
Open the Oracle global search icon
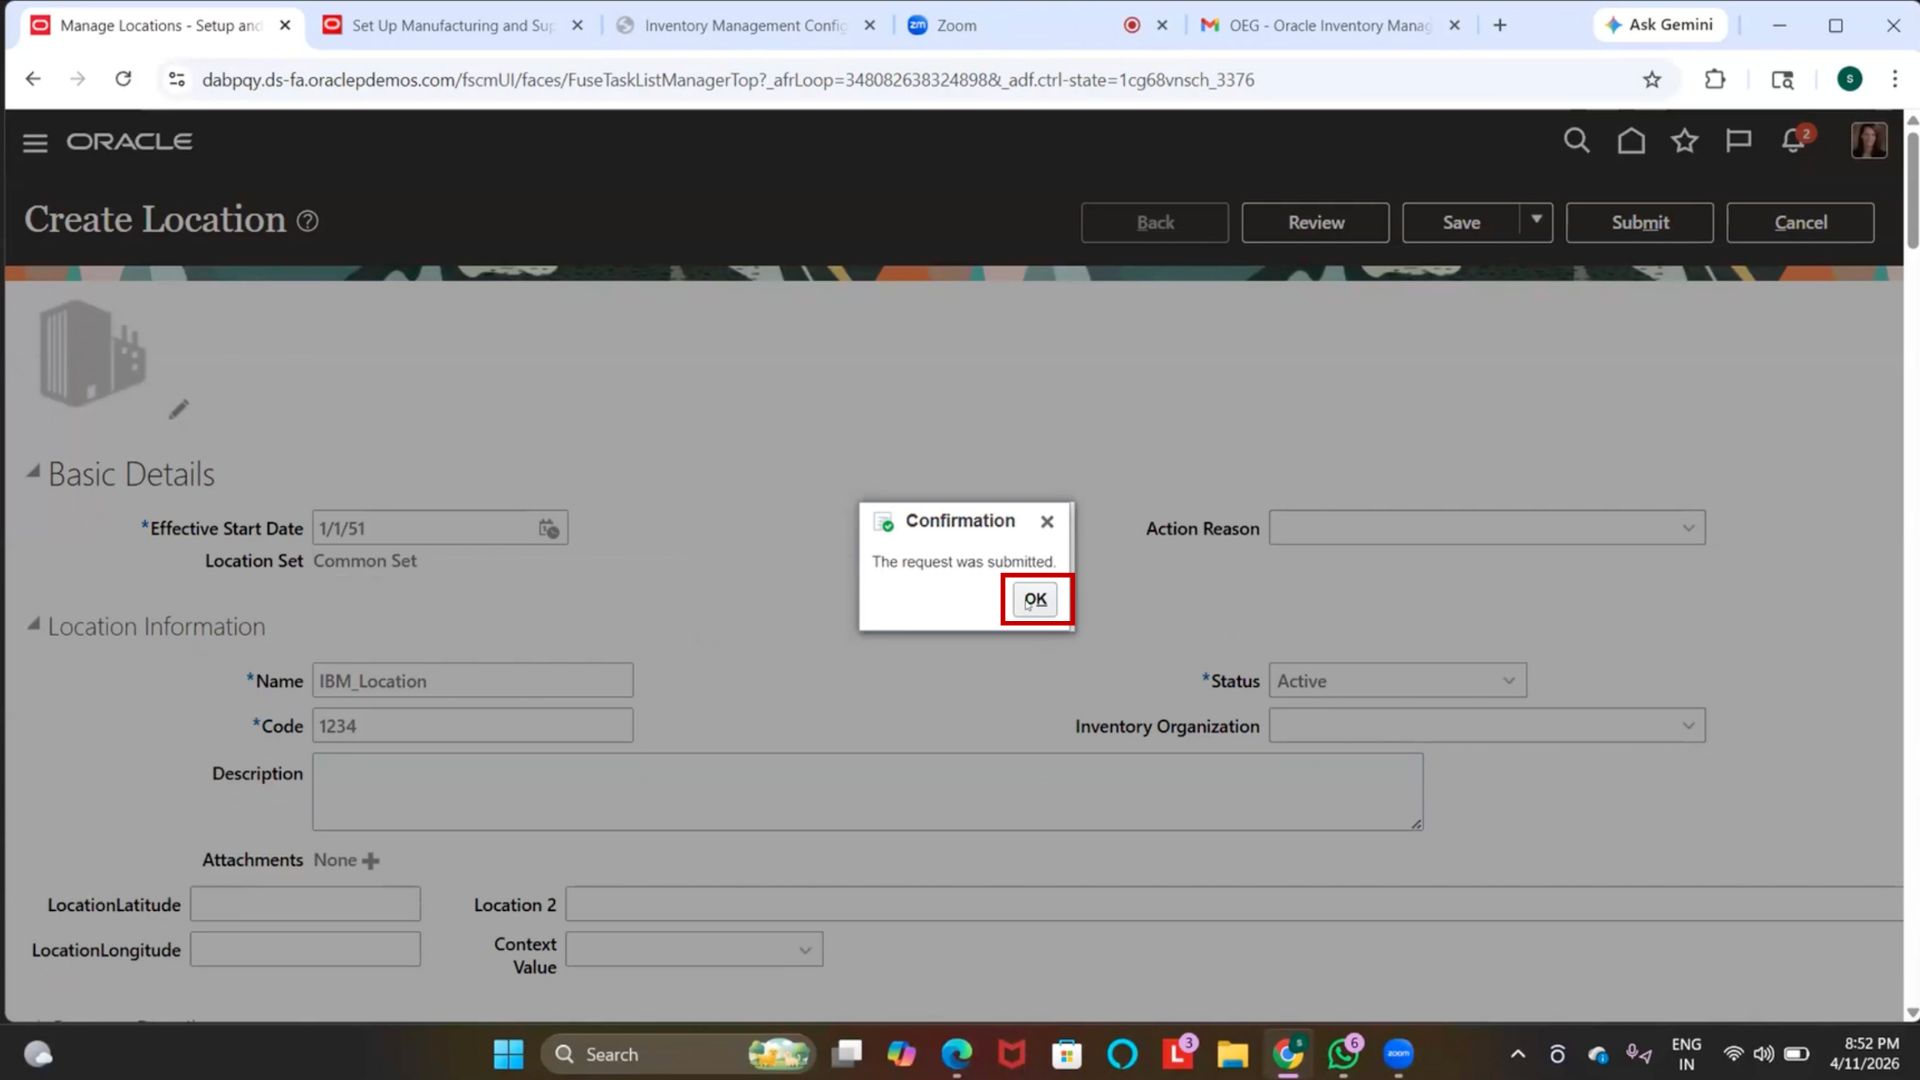[x=1577, y=141]
